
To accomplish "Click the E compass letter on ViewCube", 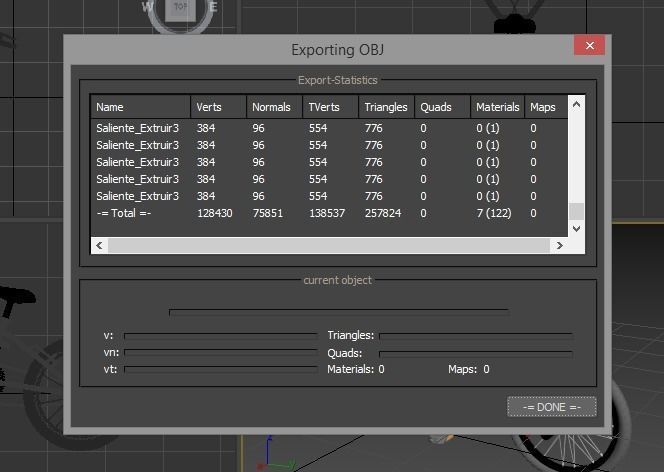I will click(x=213, y=7).
